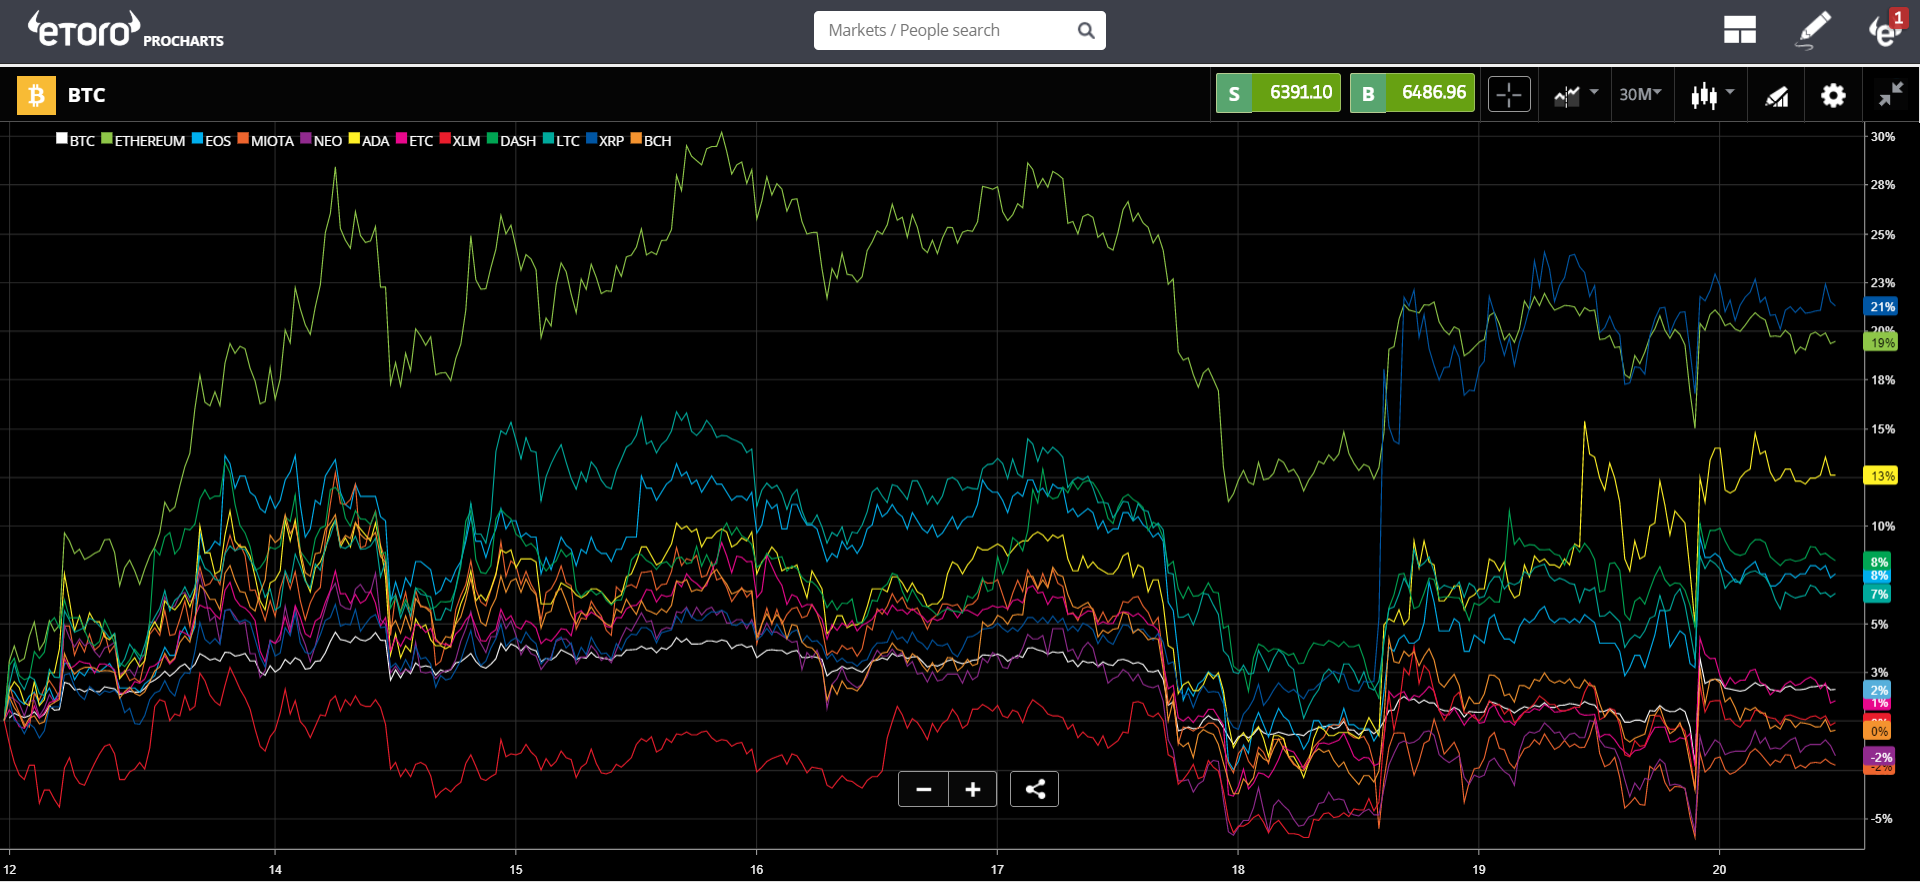
Task: Open the 30M timeframe dropdown
Action: pyautogui.click(x=1640, y=94)
